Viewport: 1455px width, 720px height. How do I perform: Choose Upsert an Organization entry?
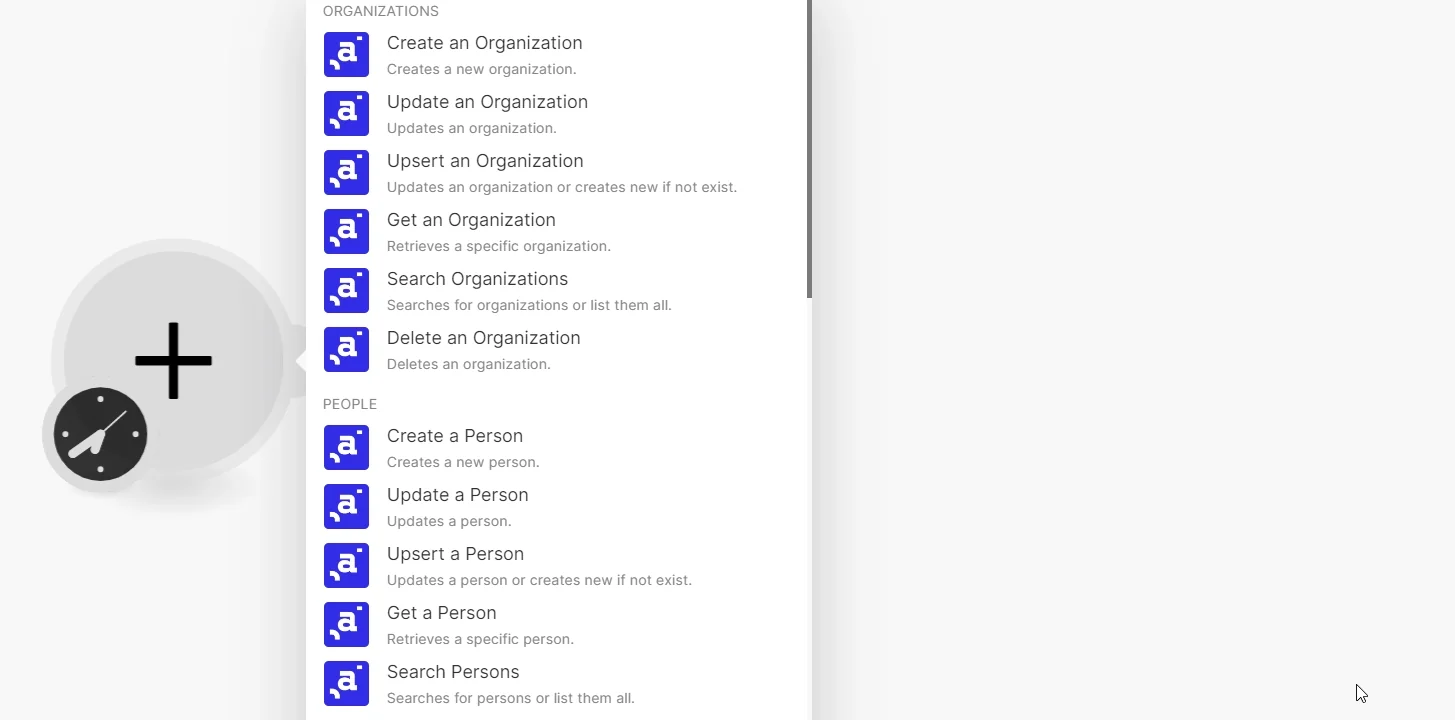tap(558, 173)
